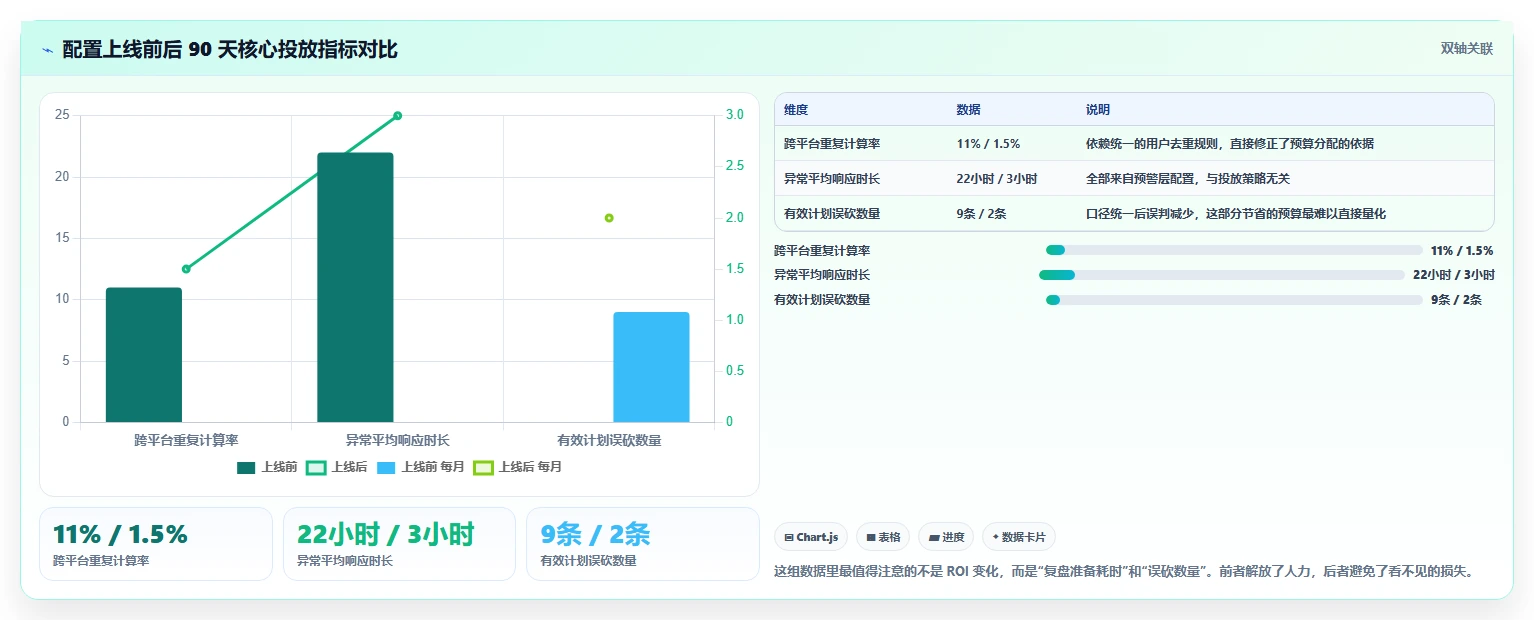The width and height of the screenshot is (1534, 620).
Task: Click the blue bar for 有效计划误砍数量
Action: (651, 367)
